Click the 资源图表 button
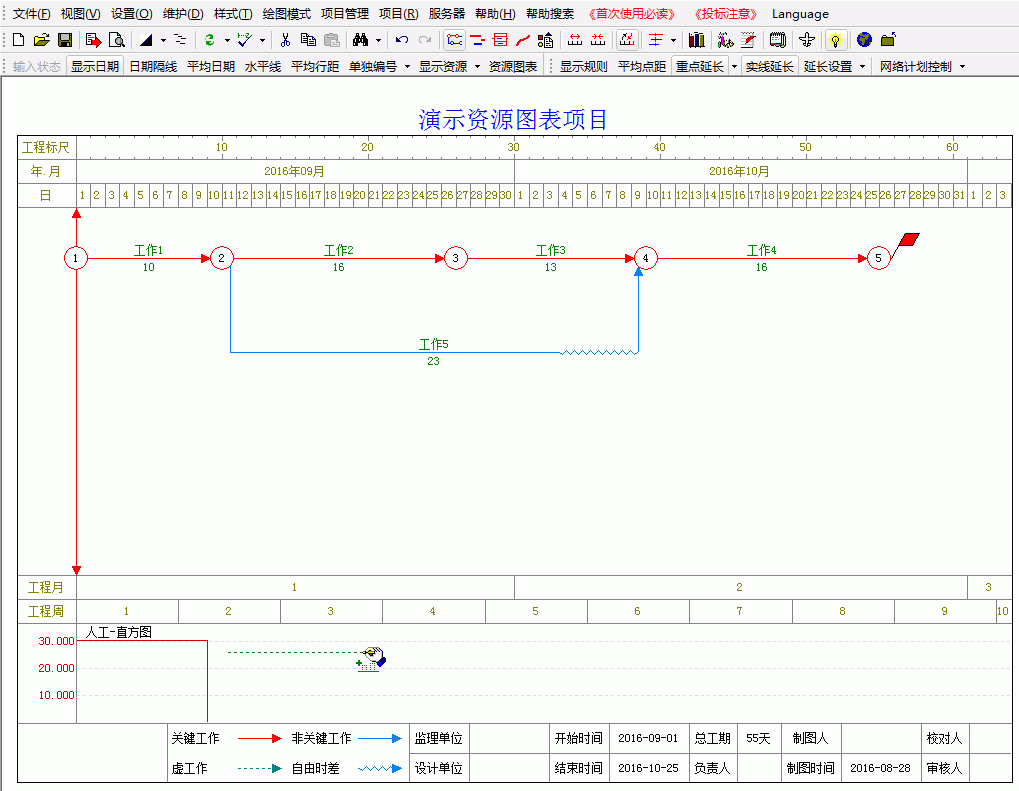 click(513, 66)
